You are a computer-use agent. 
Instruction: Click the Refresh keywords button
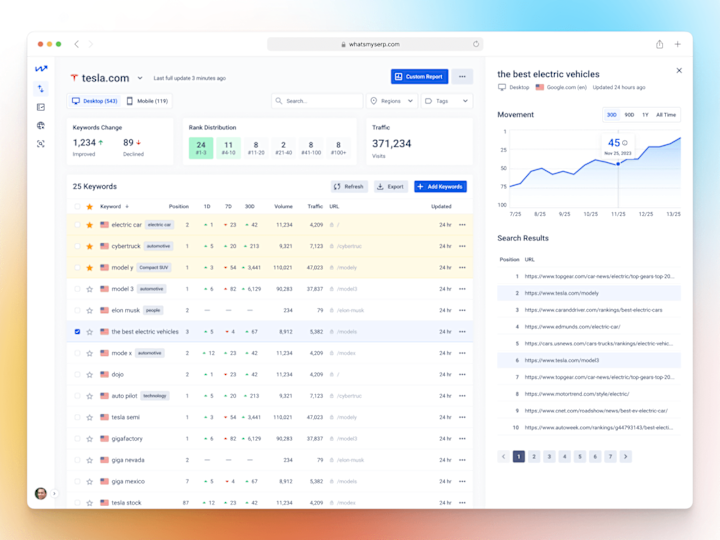tap(349, 186)
